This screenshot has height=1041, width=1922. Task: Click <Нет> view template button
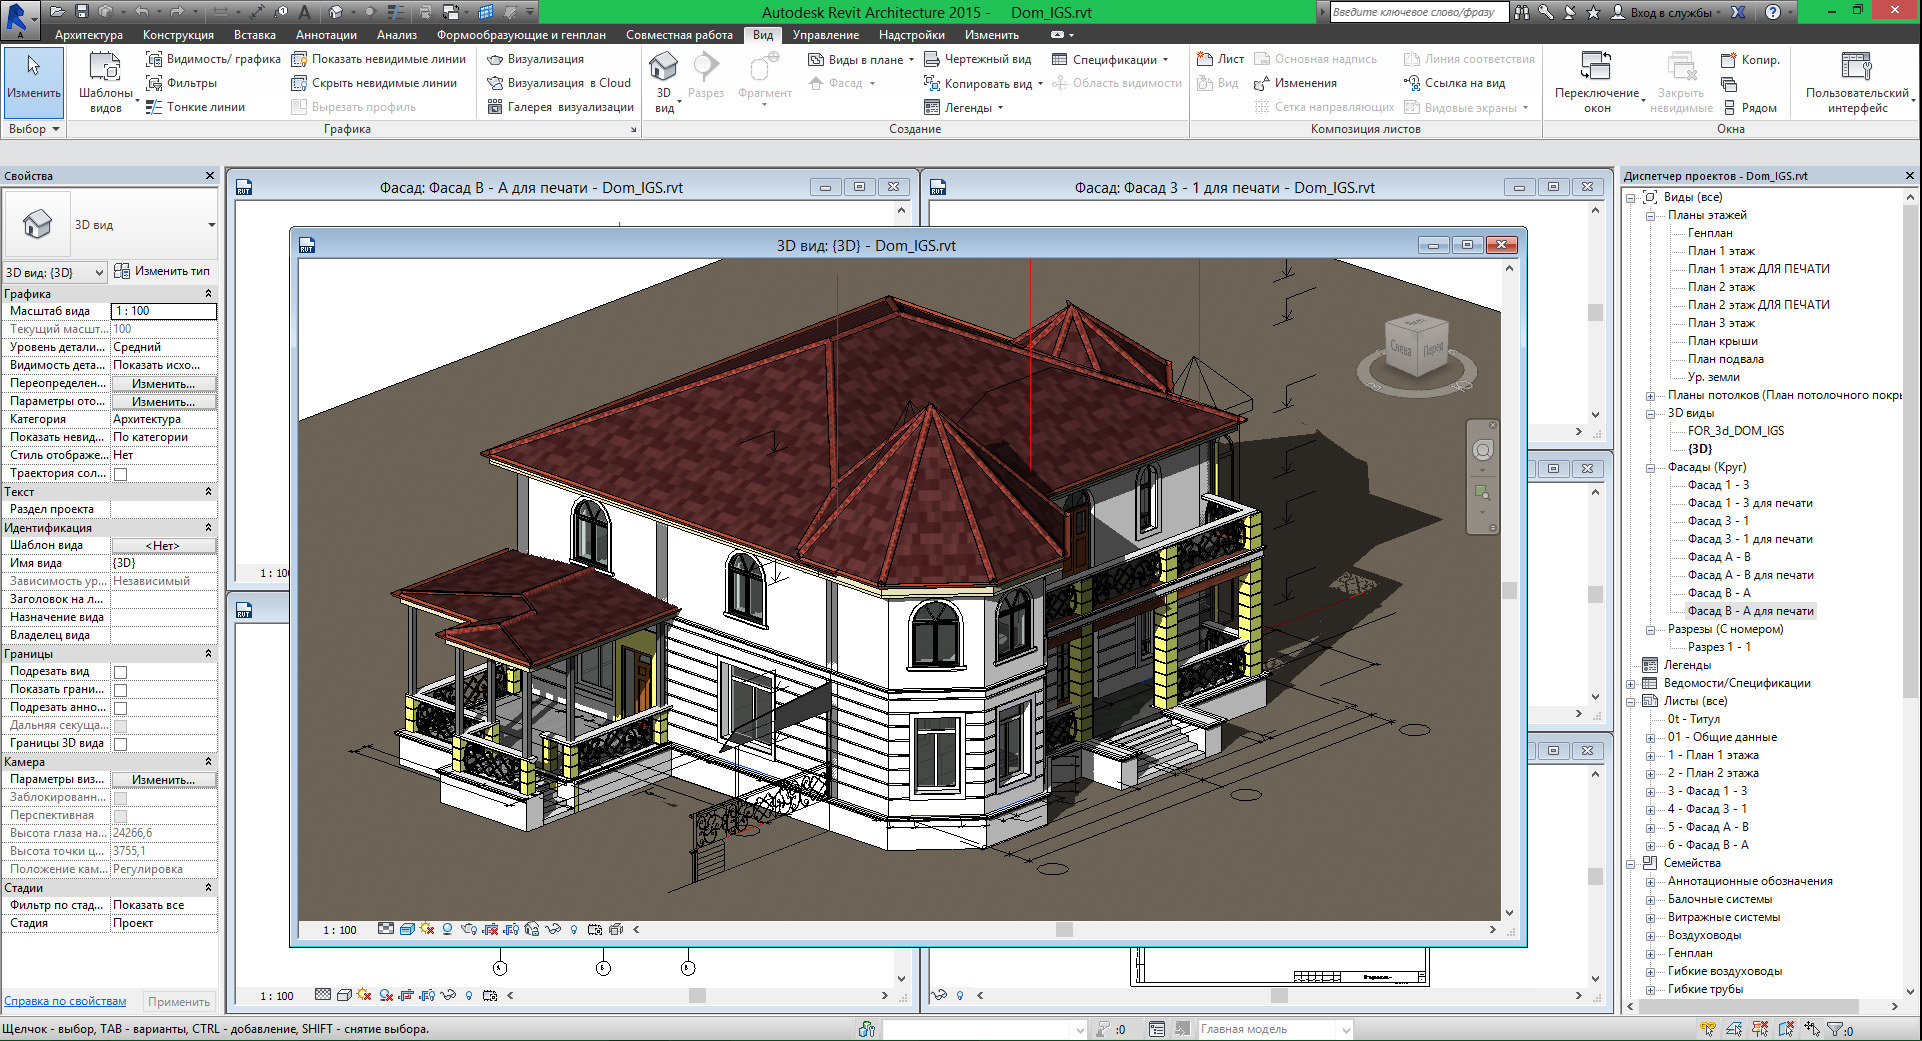tap(163, 546)
